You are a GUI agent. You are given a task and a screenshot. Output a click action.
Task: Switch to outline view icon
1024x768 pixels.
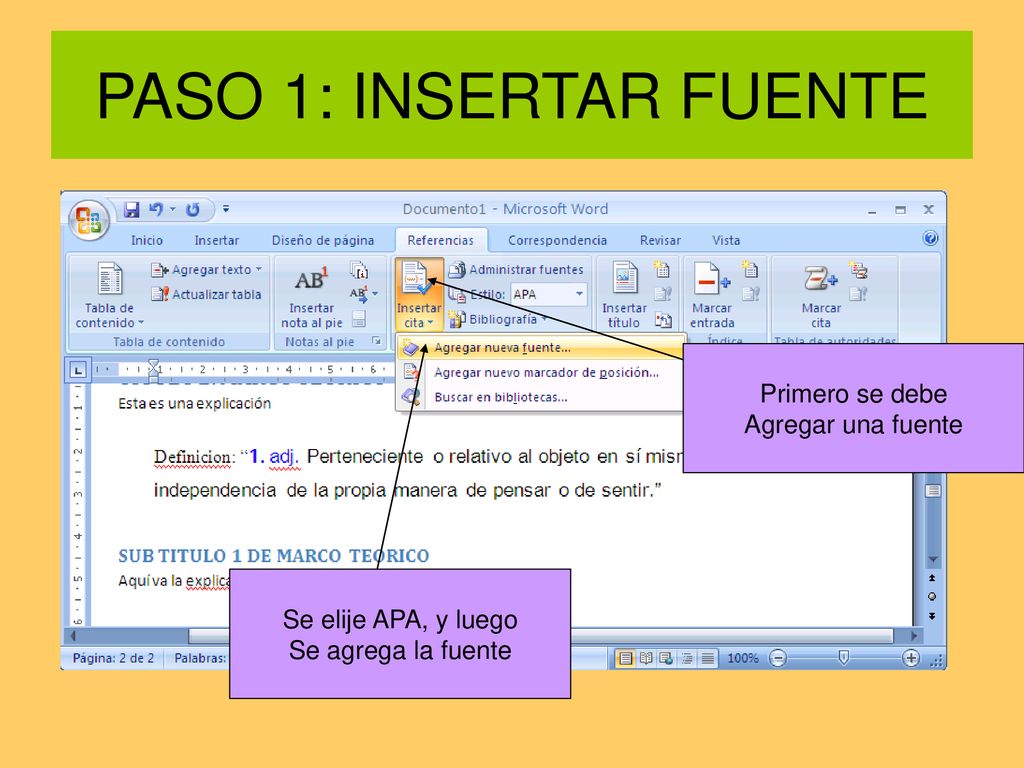pos(687,658)
